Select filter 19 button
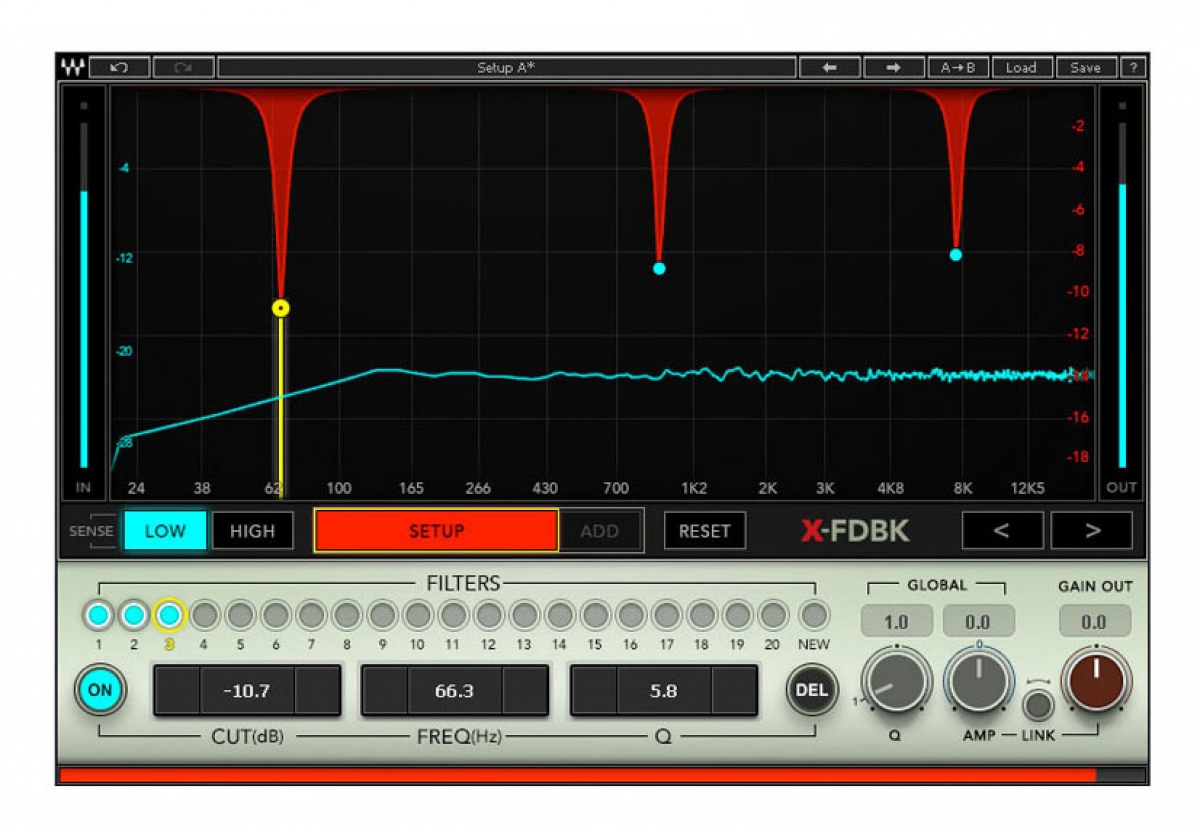 click(x=737, y=615)
